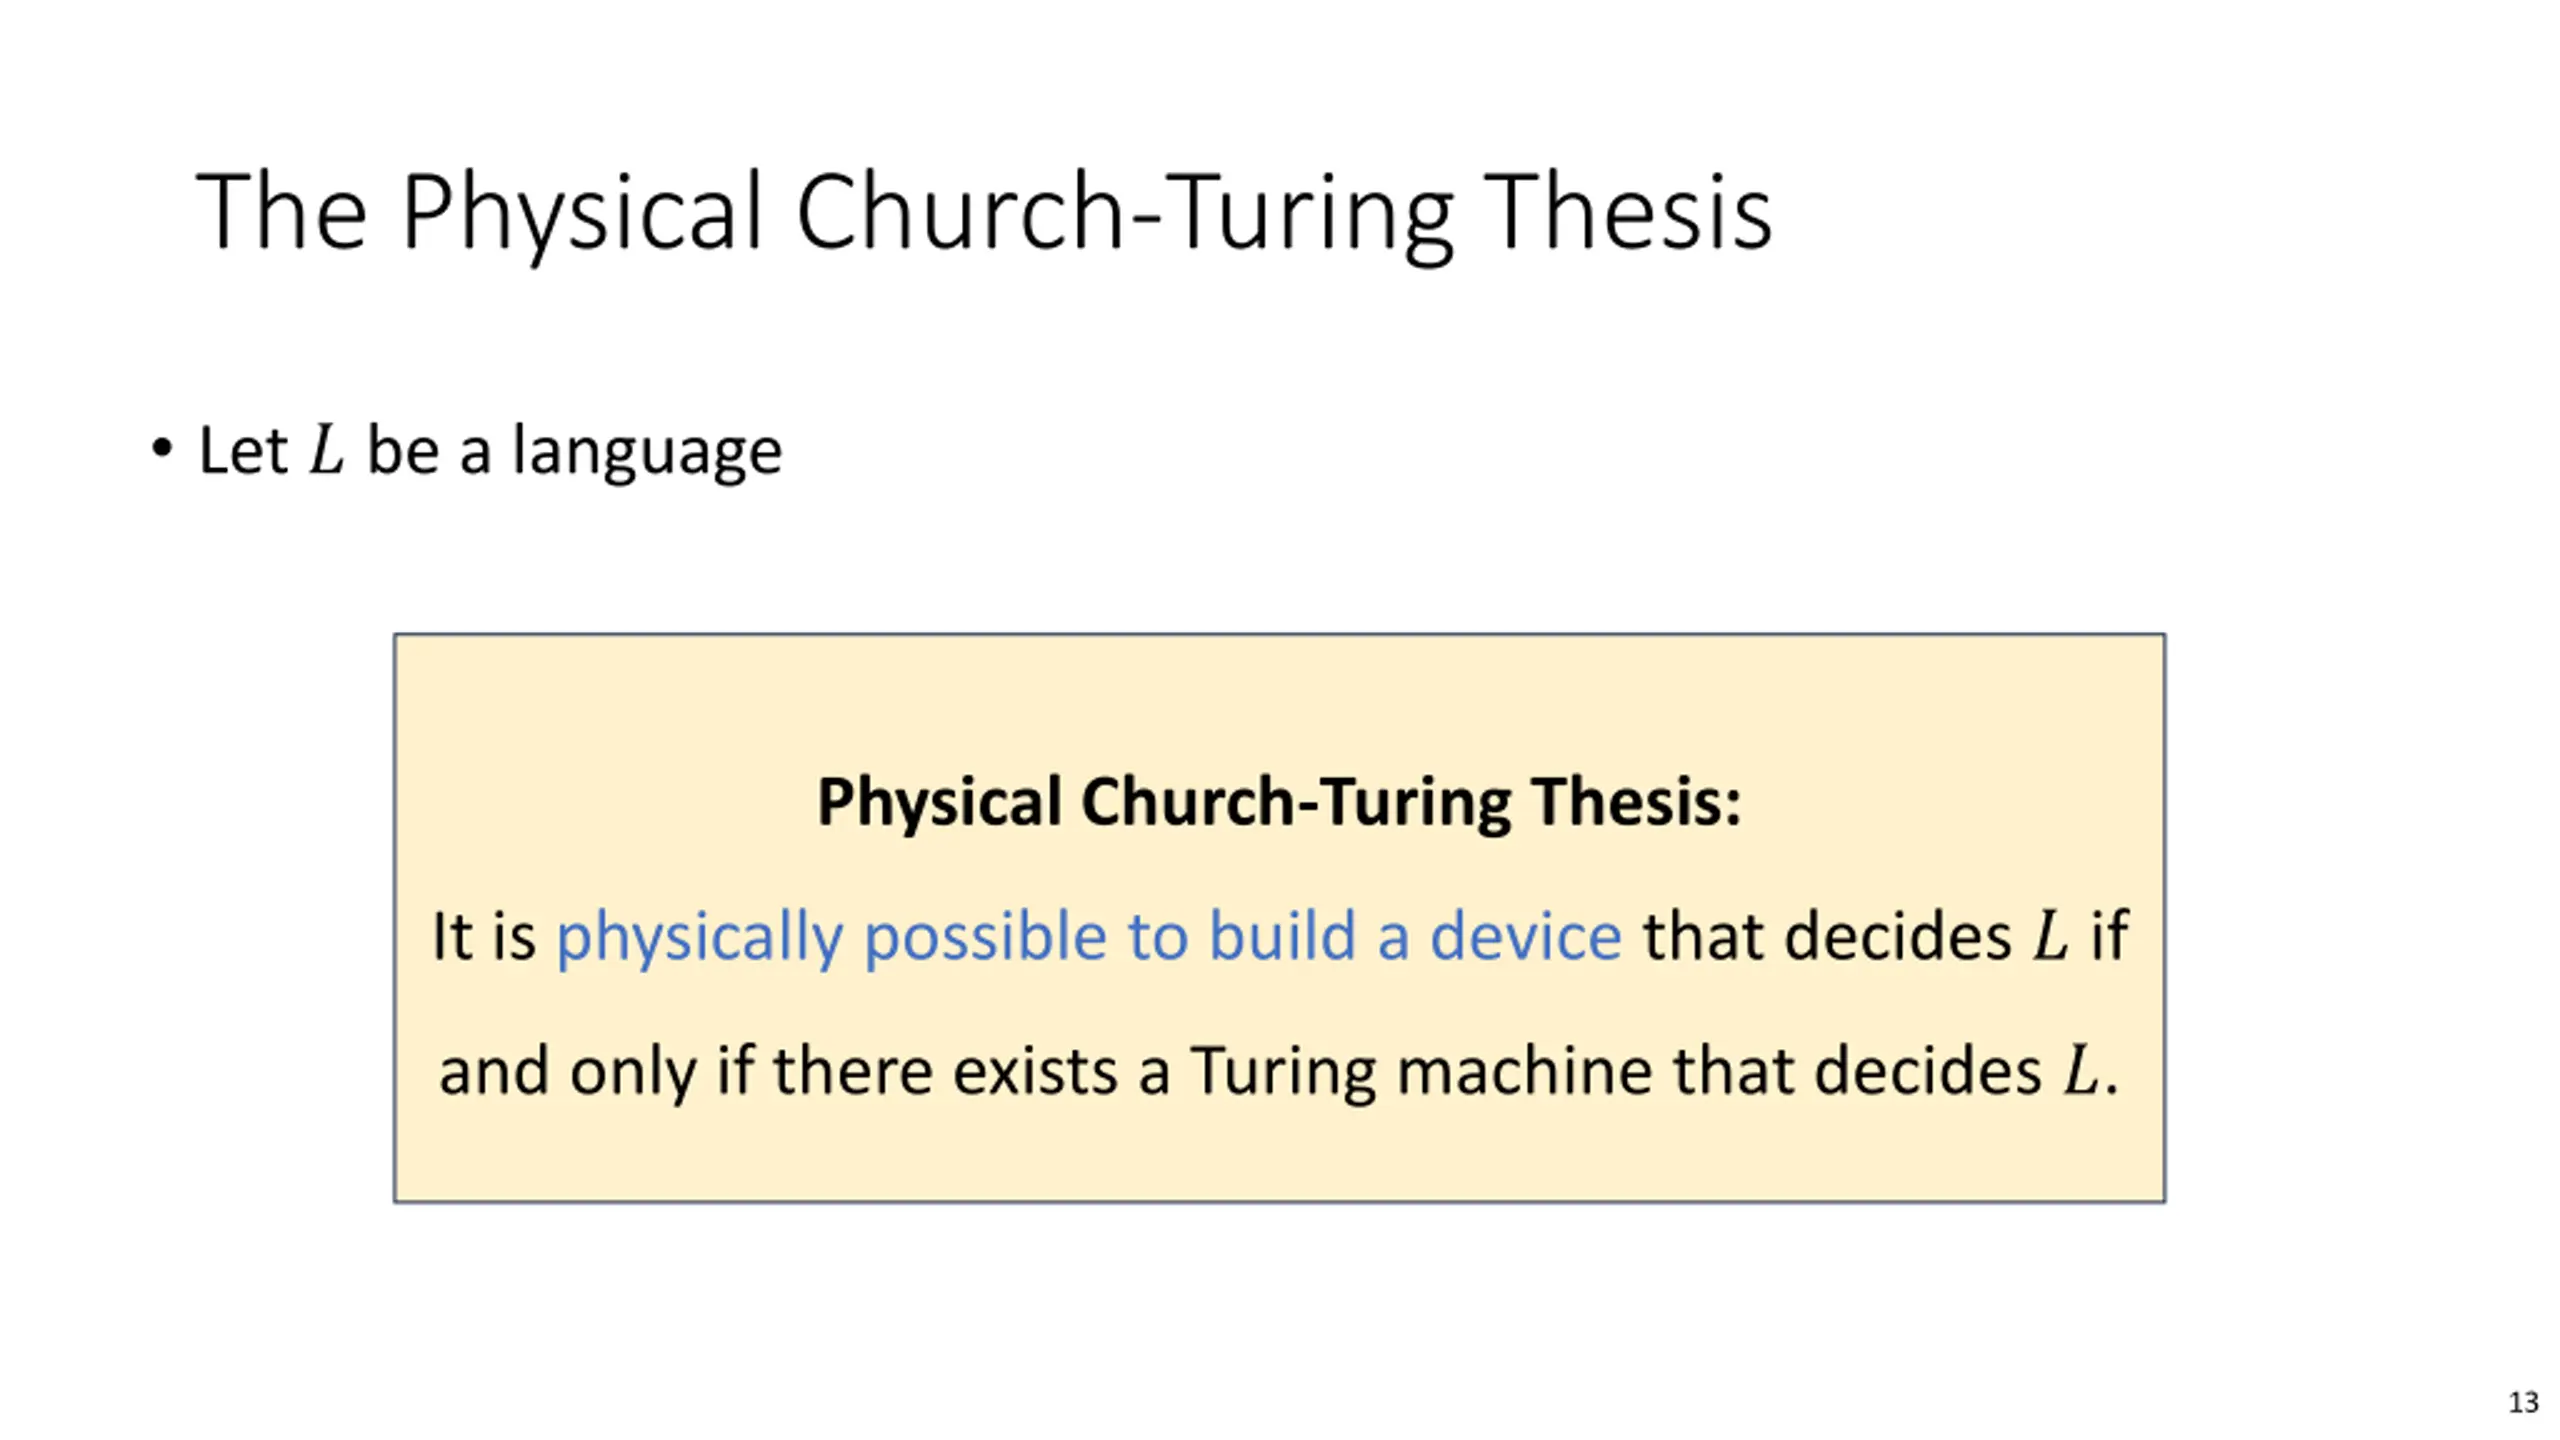Click the italic L in the bullet line
The height and width of the screenshot is (1440, 2560).
click(327, 450)
